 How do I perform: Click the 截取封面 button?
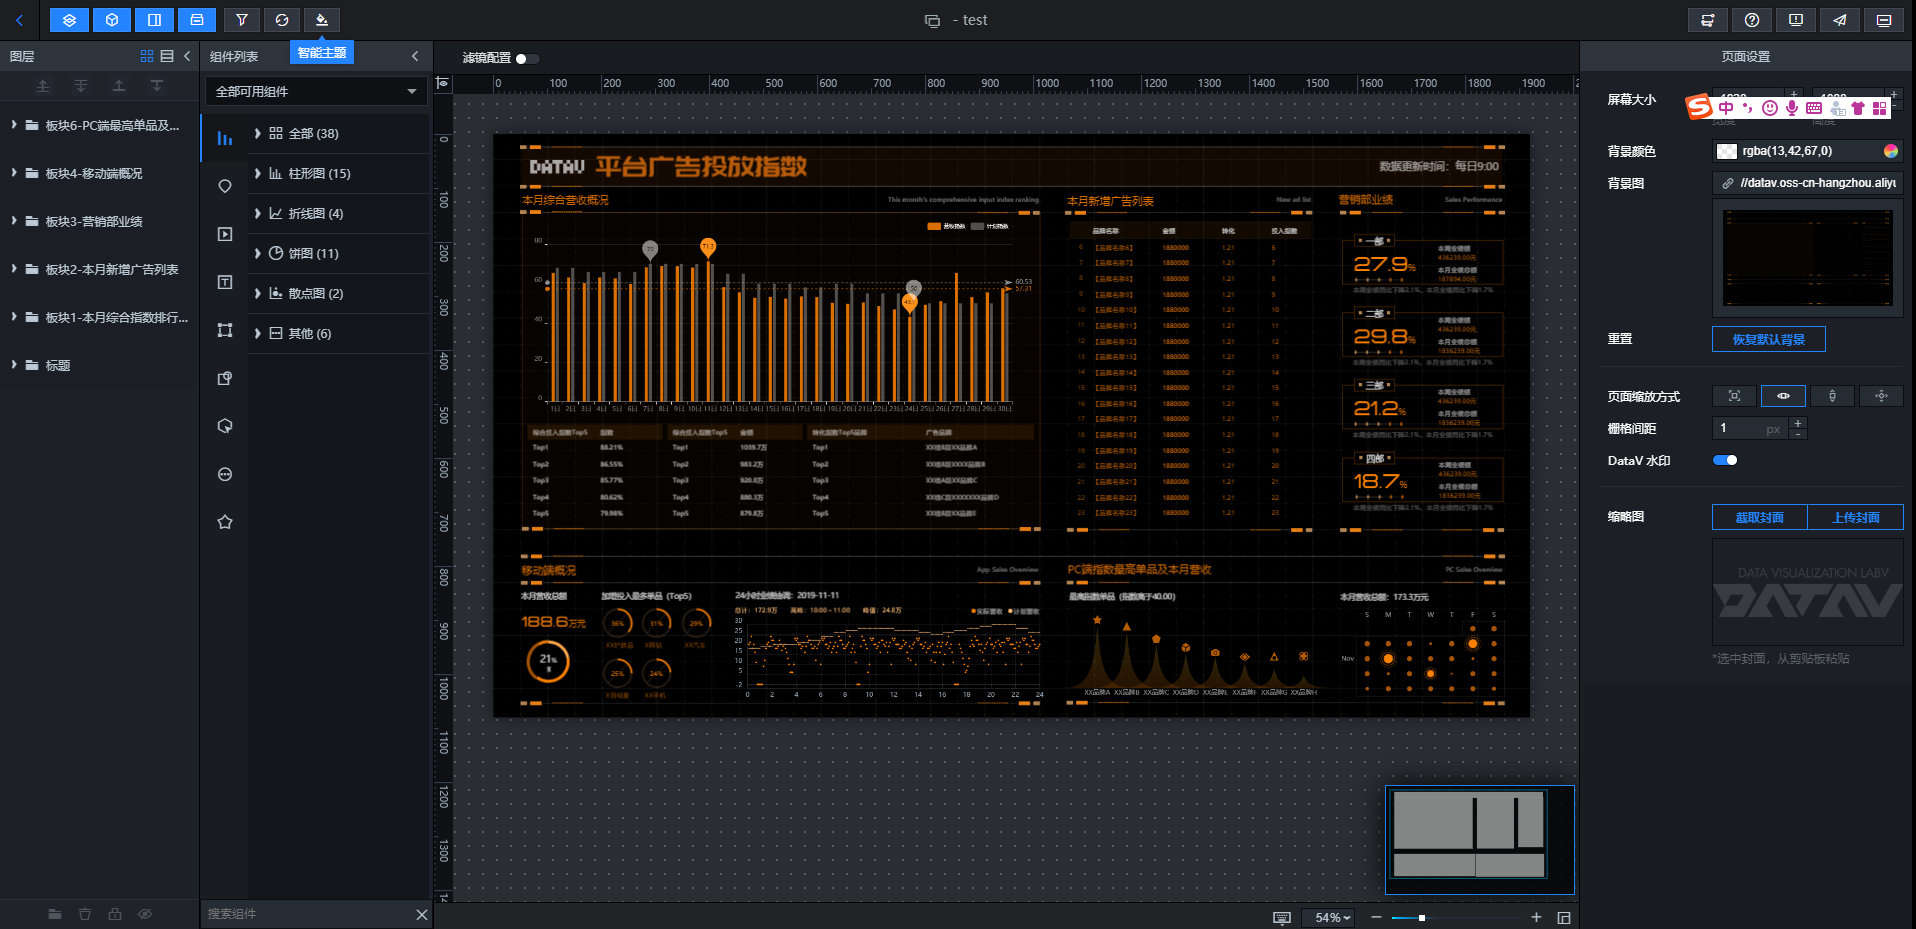pos(1759,517)
